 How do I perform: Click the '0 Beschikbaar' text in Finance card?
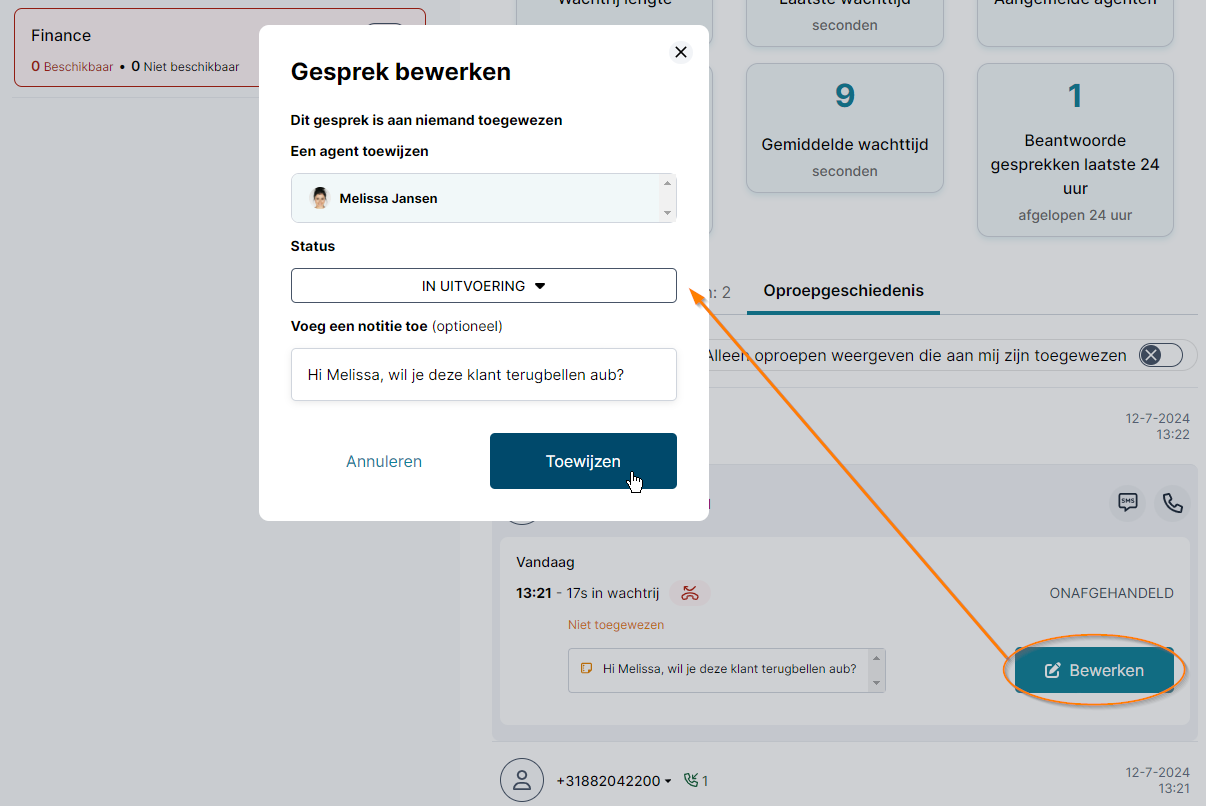tap(72, 67)
